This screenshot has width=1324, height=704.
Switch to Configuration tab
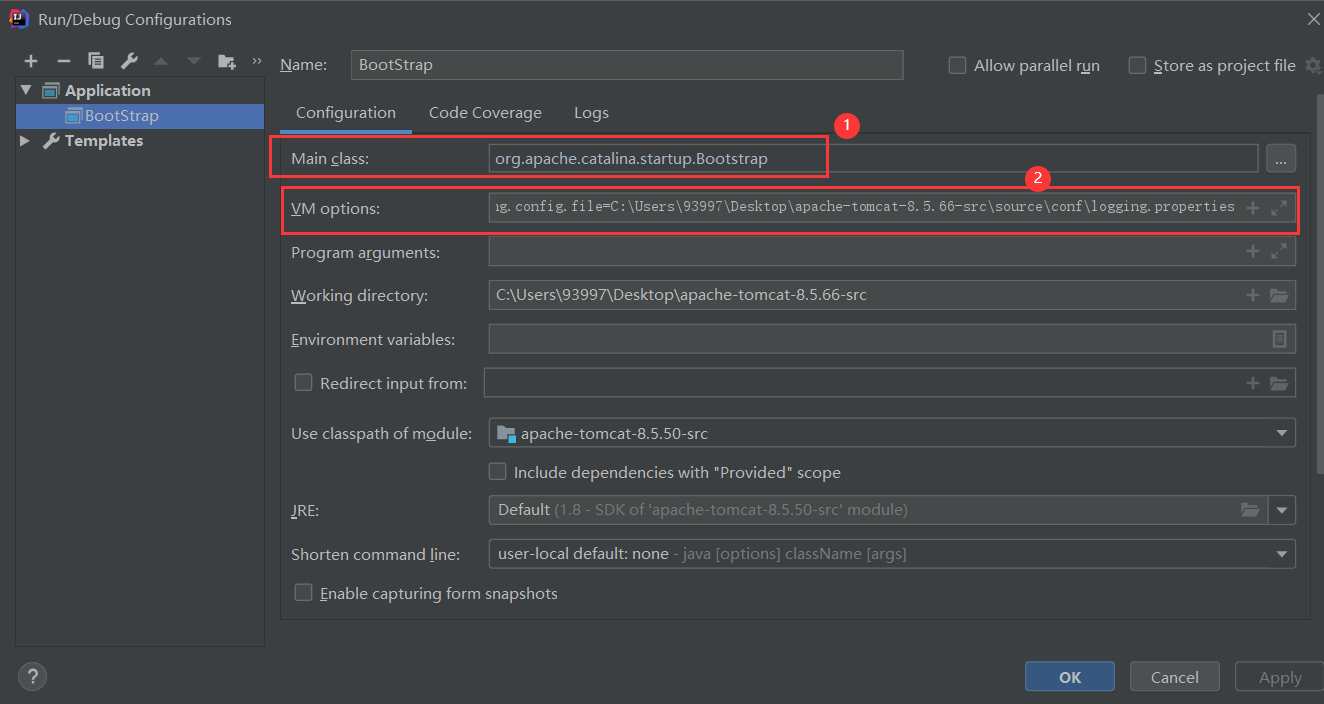coord(346,113)
